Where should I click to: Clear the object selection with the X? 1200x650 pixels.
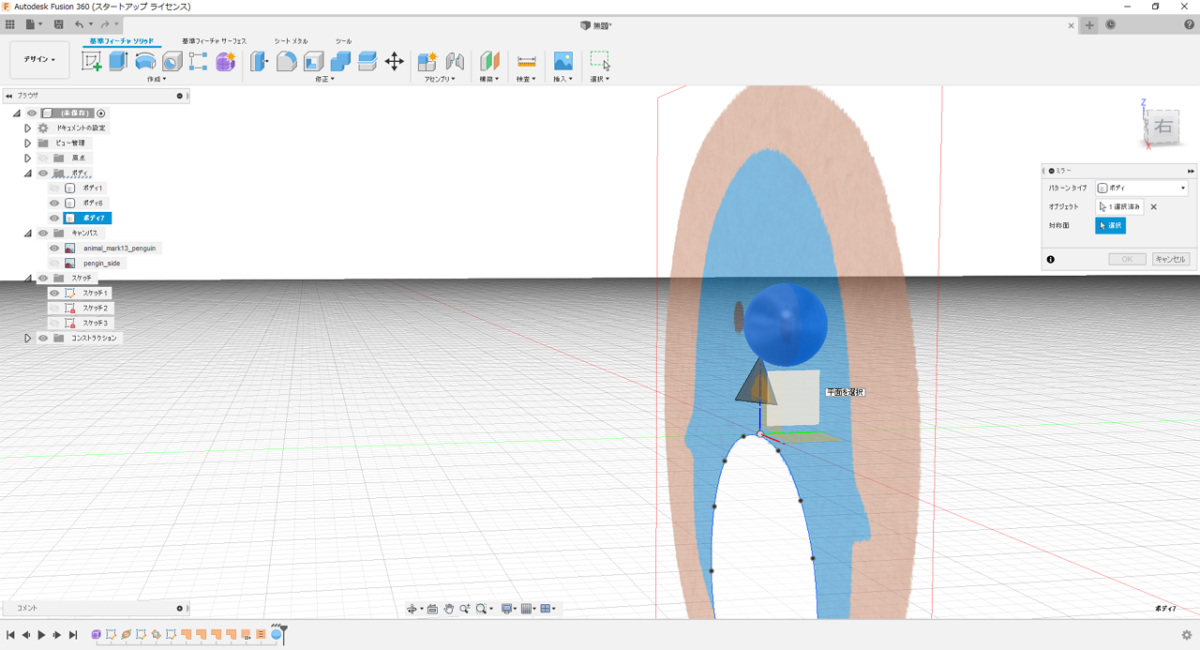point(1153,207)
